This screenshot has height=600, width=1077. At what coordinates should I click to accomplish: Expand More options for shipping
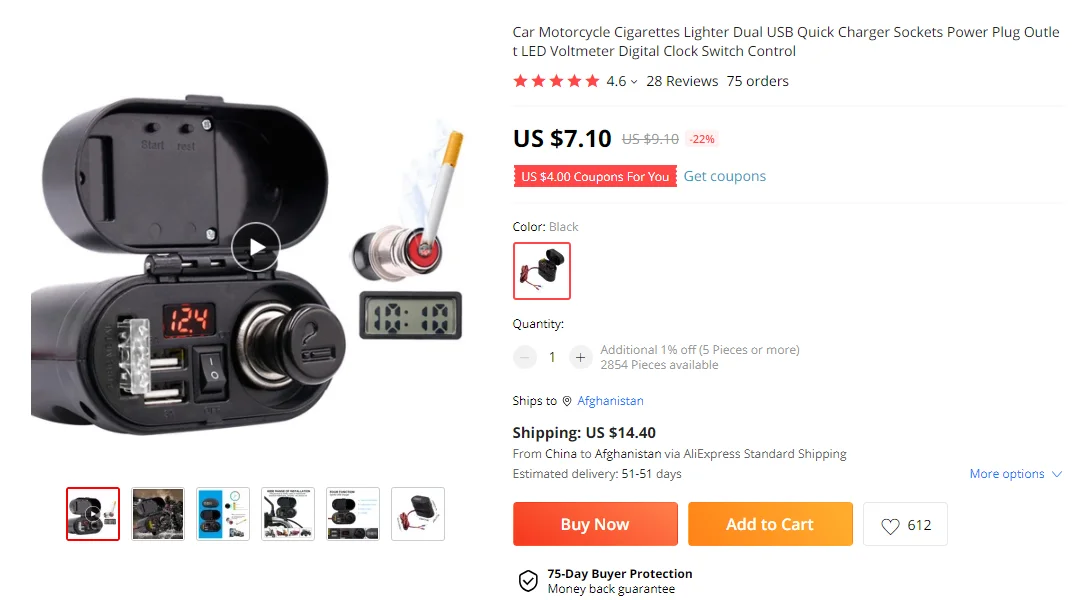(1015, 474)
